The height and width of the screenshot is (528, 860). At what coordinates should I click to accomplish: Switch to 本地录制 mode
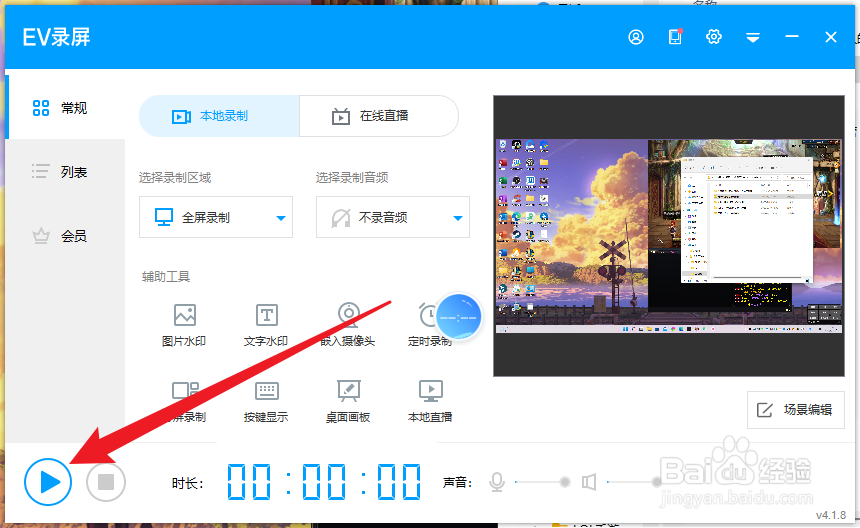(x=219, y=116)
